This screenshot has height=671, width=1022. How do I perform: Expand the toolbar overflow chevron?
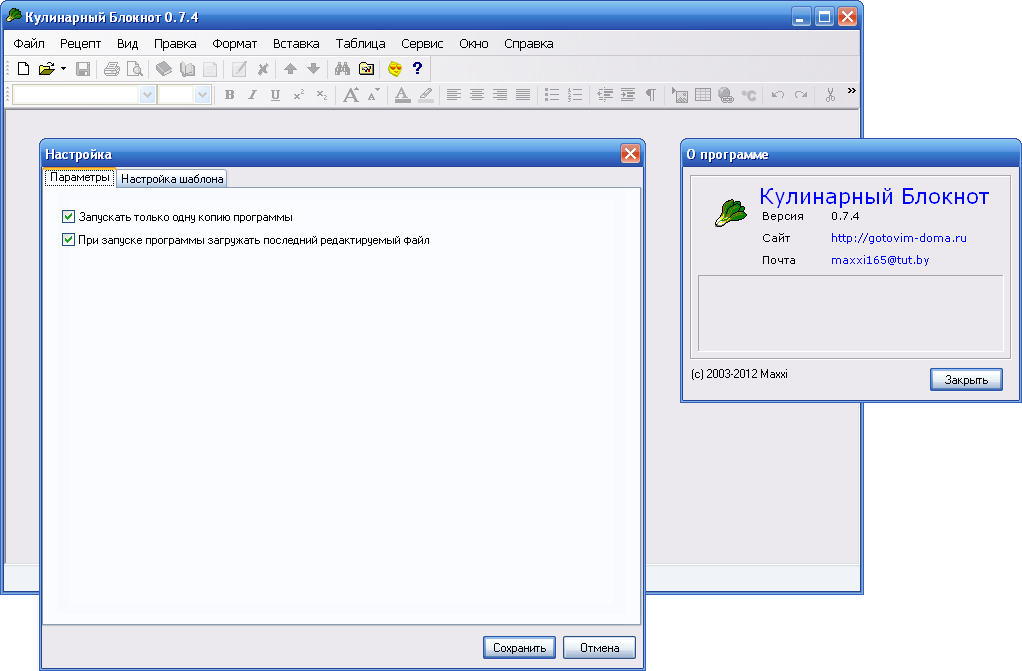coord(851,91)
